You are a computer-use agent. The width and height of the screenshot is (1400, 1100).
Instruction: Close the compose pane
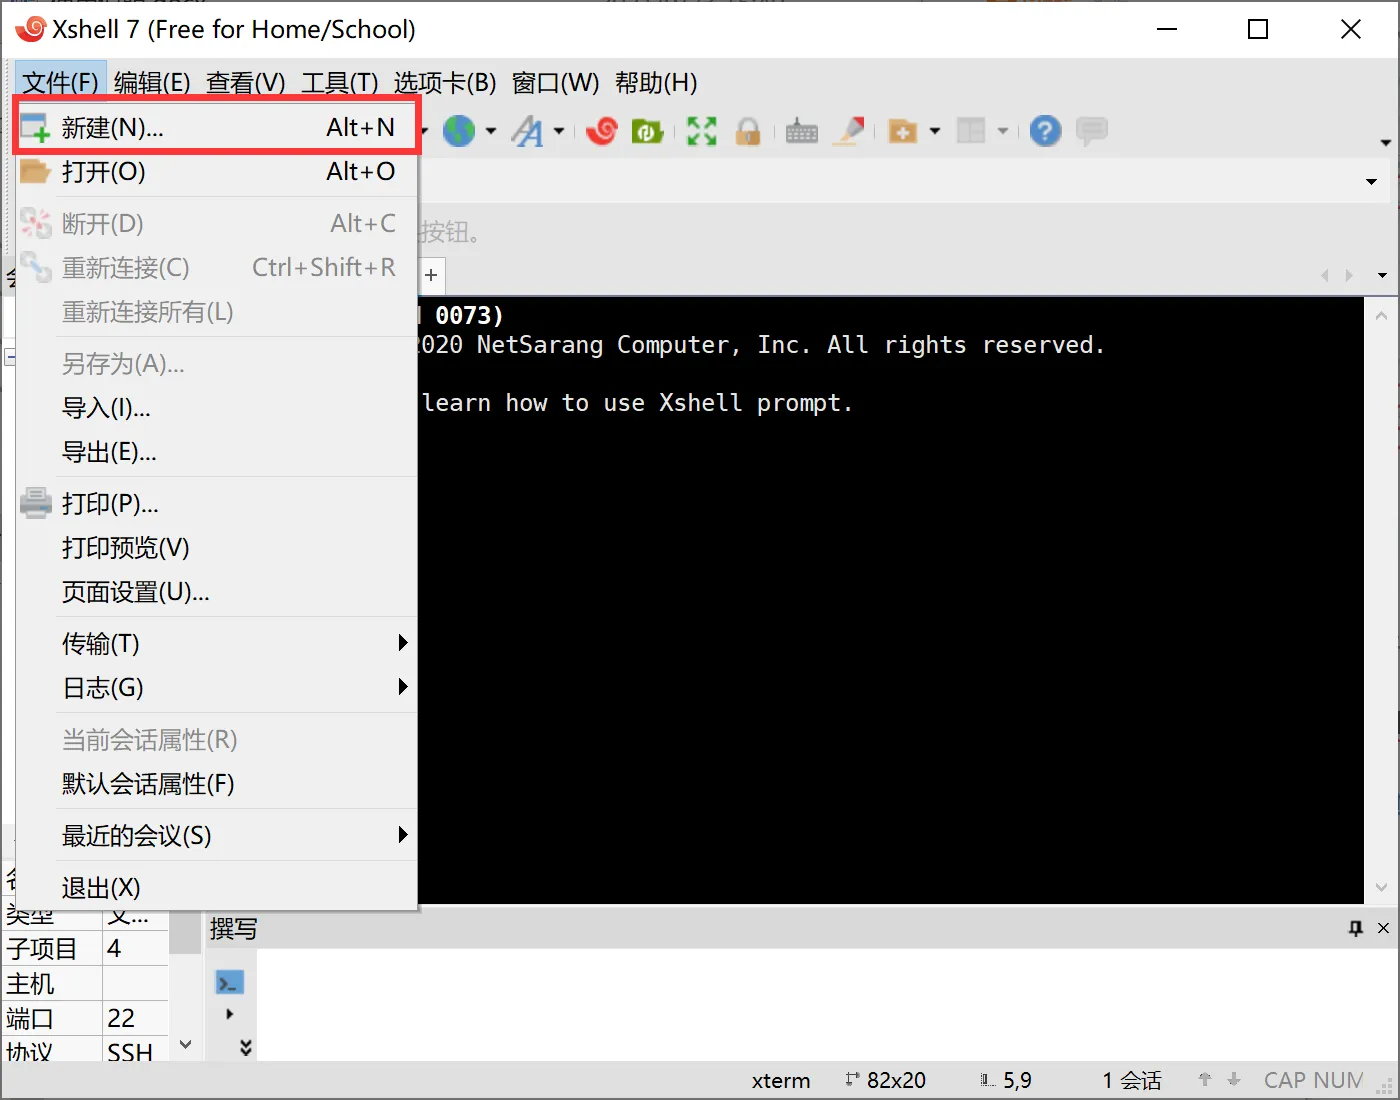[1383, 928]
